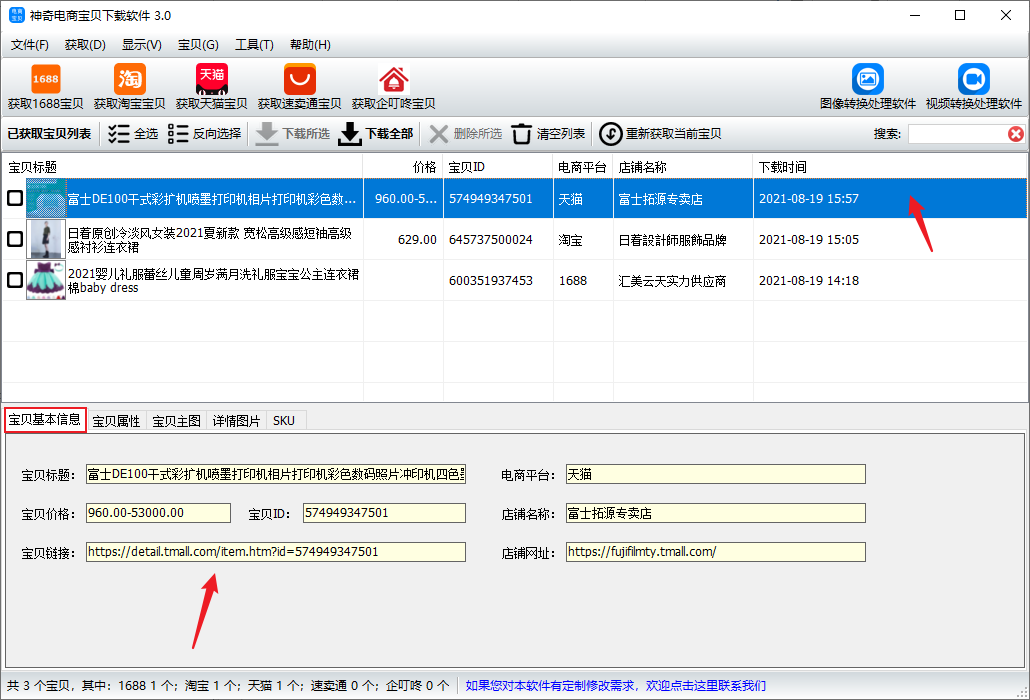The image size is (1030, 700).
Task: Select the 获取天猫宝贝 icon
Action: [x=211, y=80]
